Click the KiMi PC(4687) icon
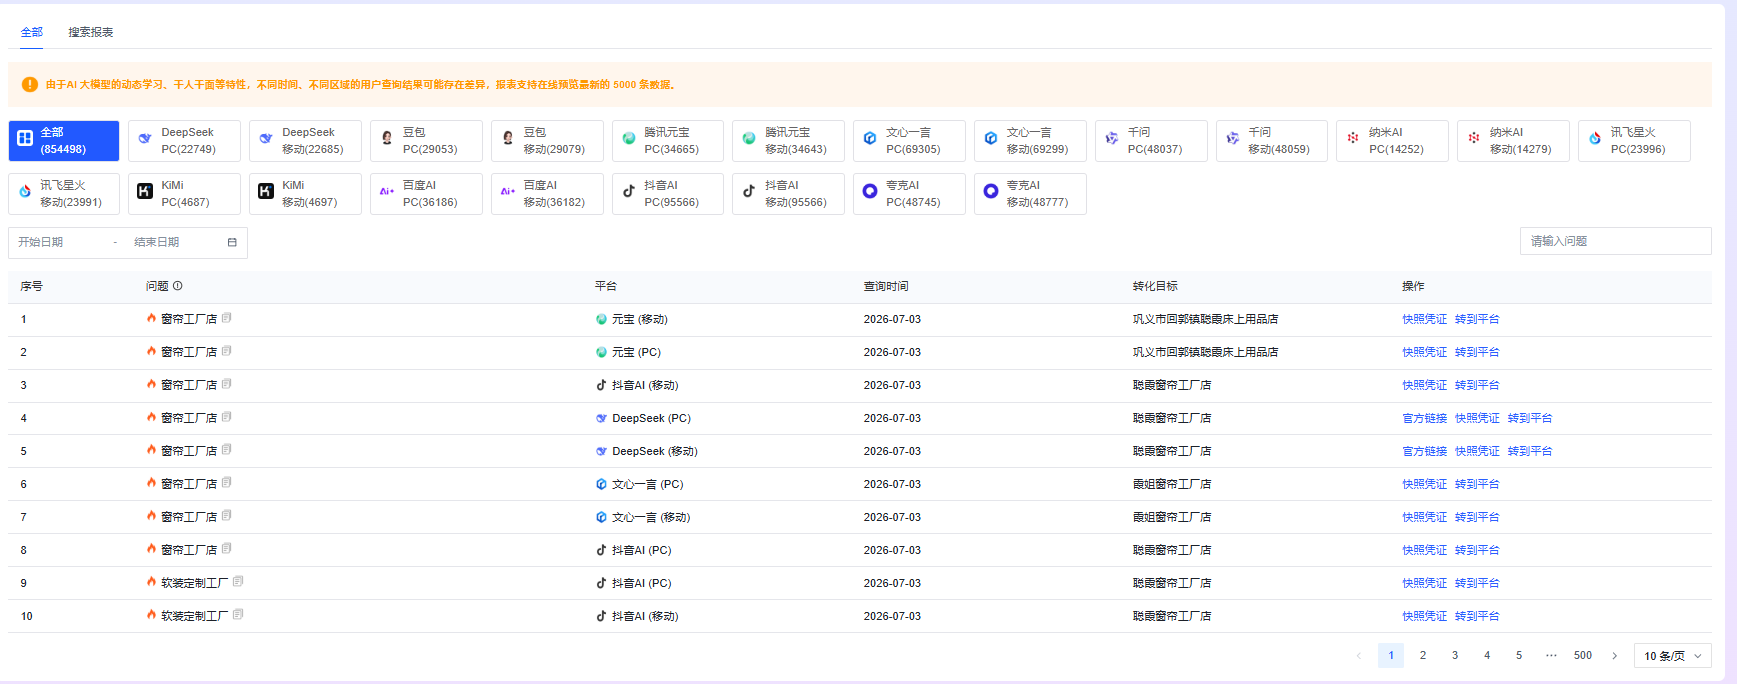Image resolution: width=1737 pixels, height=684 pixels. coord(145,191)
